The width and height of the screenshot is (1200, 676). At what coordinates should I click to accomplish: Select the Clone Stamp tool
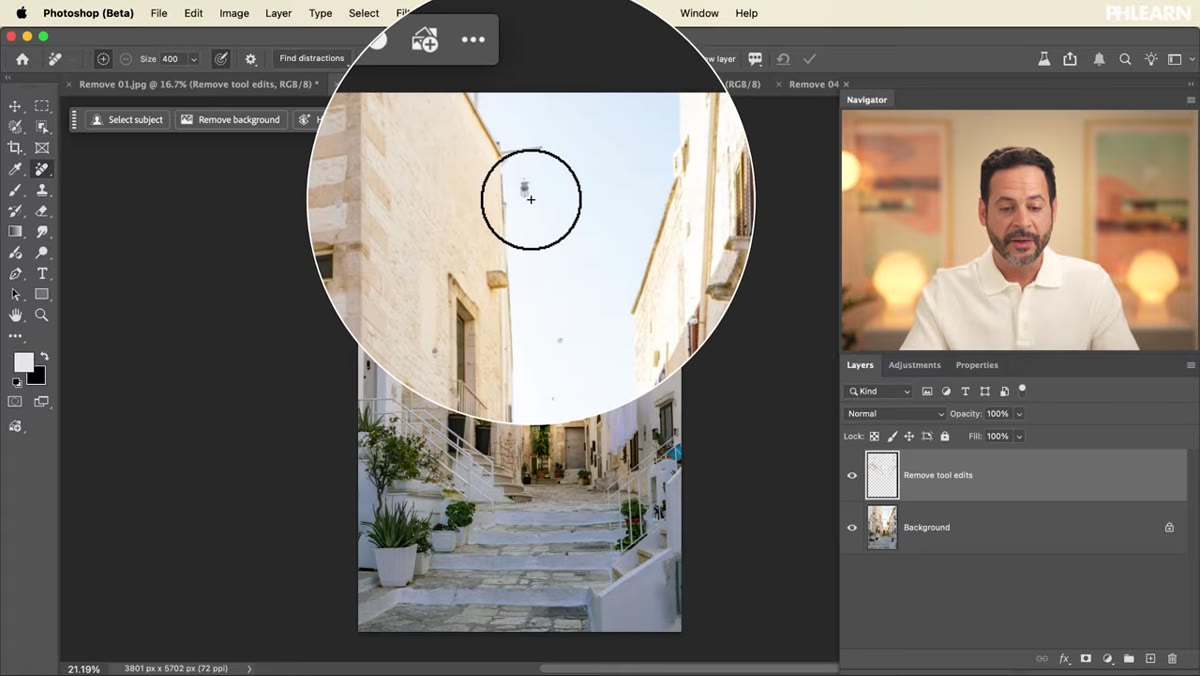point(42,190)
